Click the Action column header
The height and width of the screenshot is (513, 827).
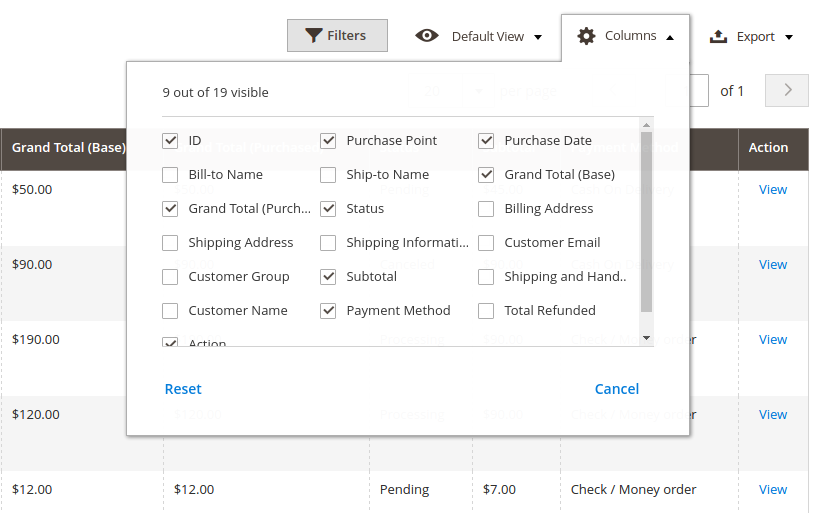[x=768, y=148]
